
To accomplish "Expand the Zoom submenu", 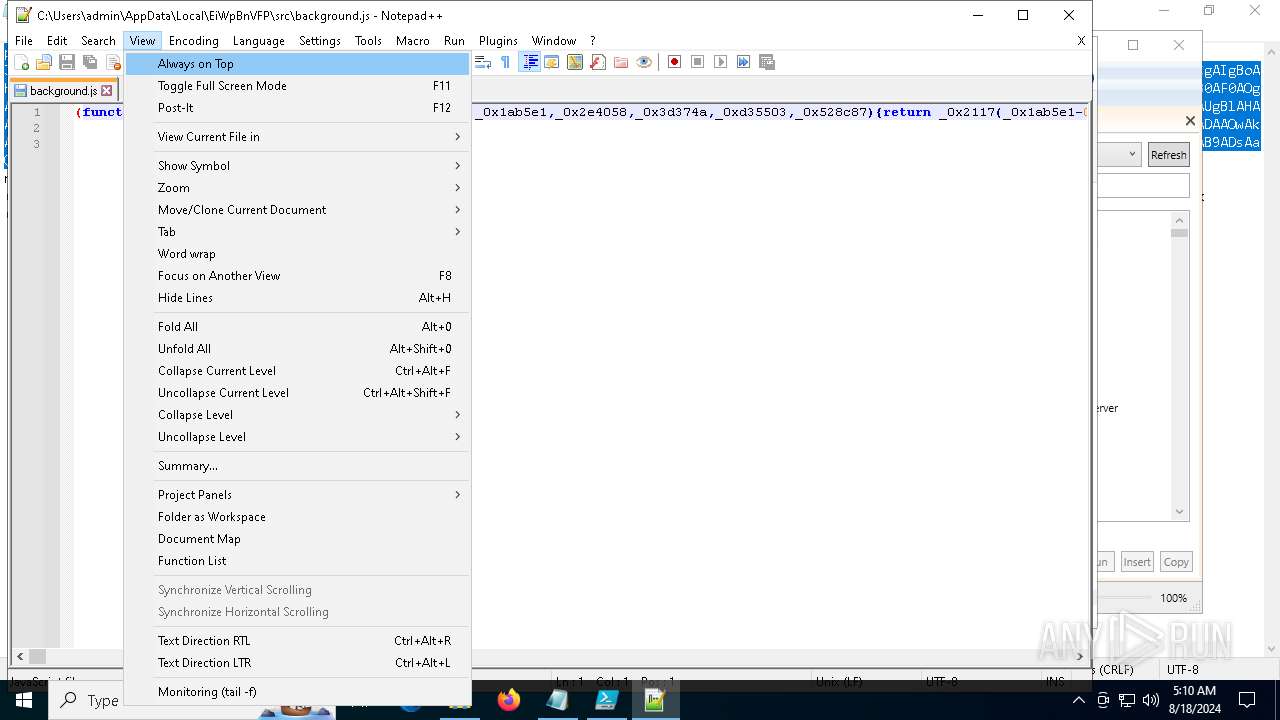I will [297, 188].
